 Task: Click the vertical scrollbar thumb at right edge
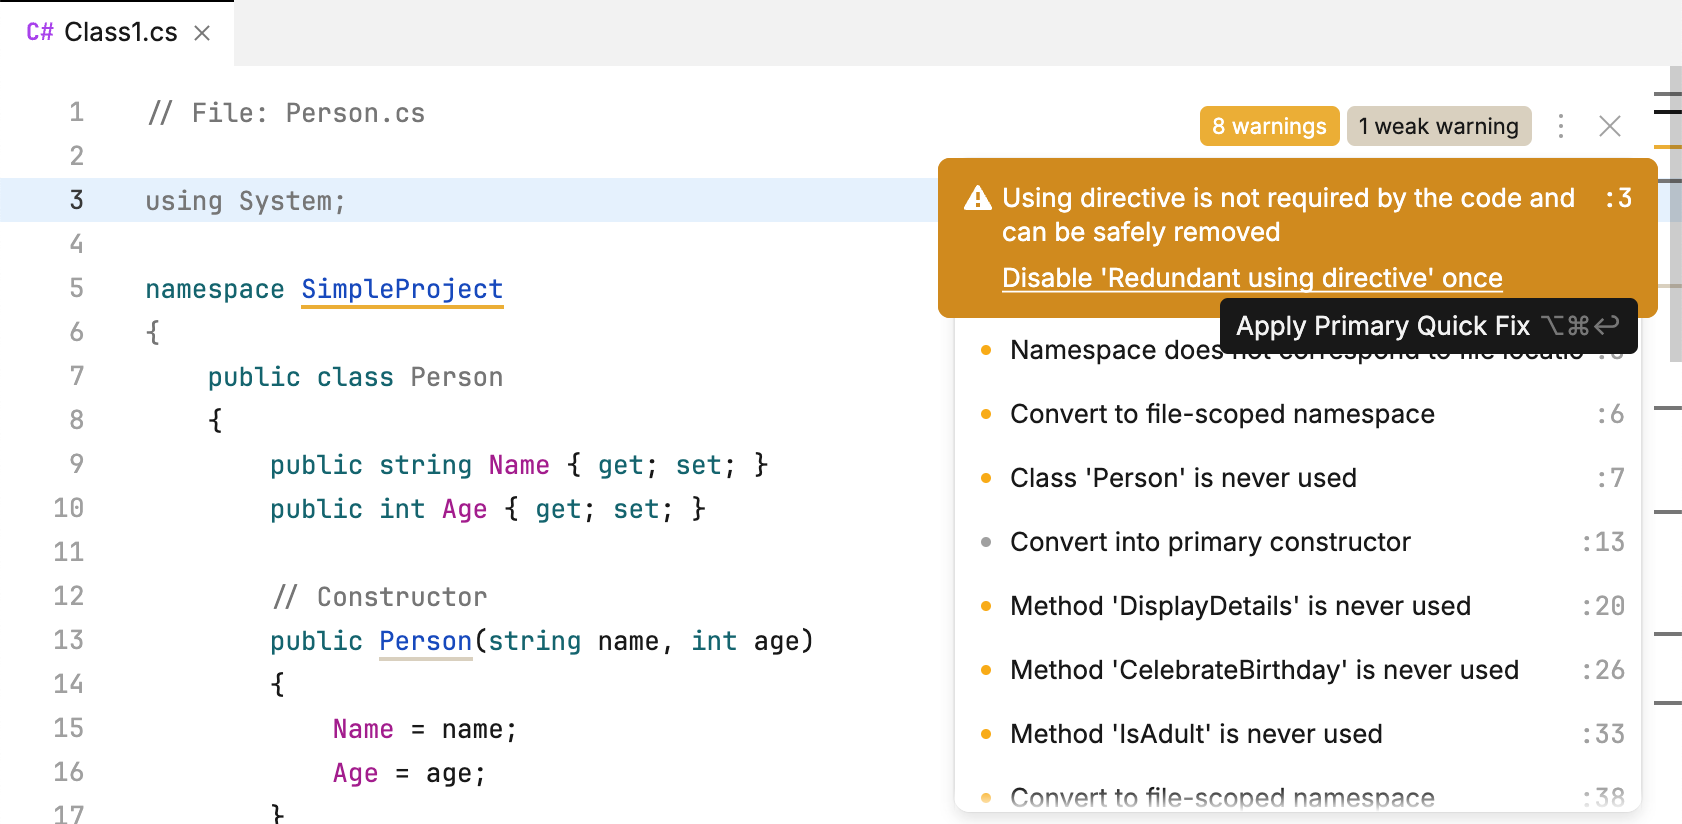(x=1675, y=215)
